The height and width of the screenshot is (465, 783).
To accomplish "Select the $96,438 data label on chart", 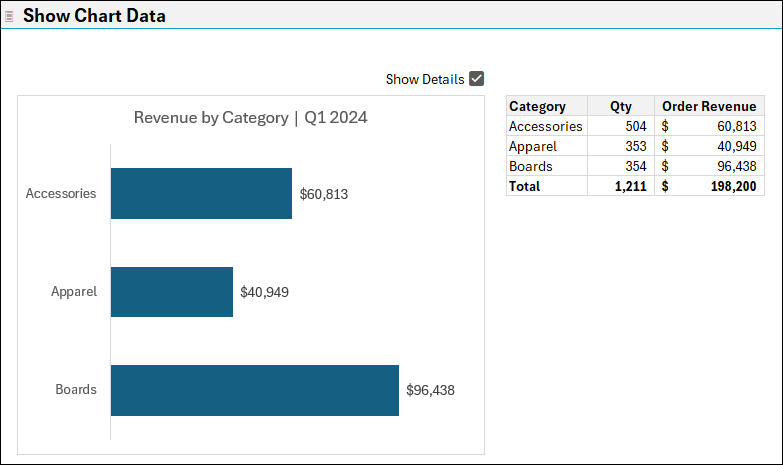I will pos(430,390).
